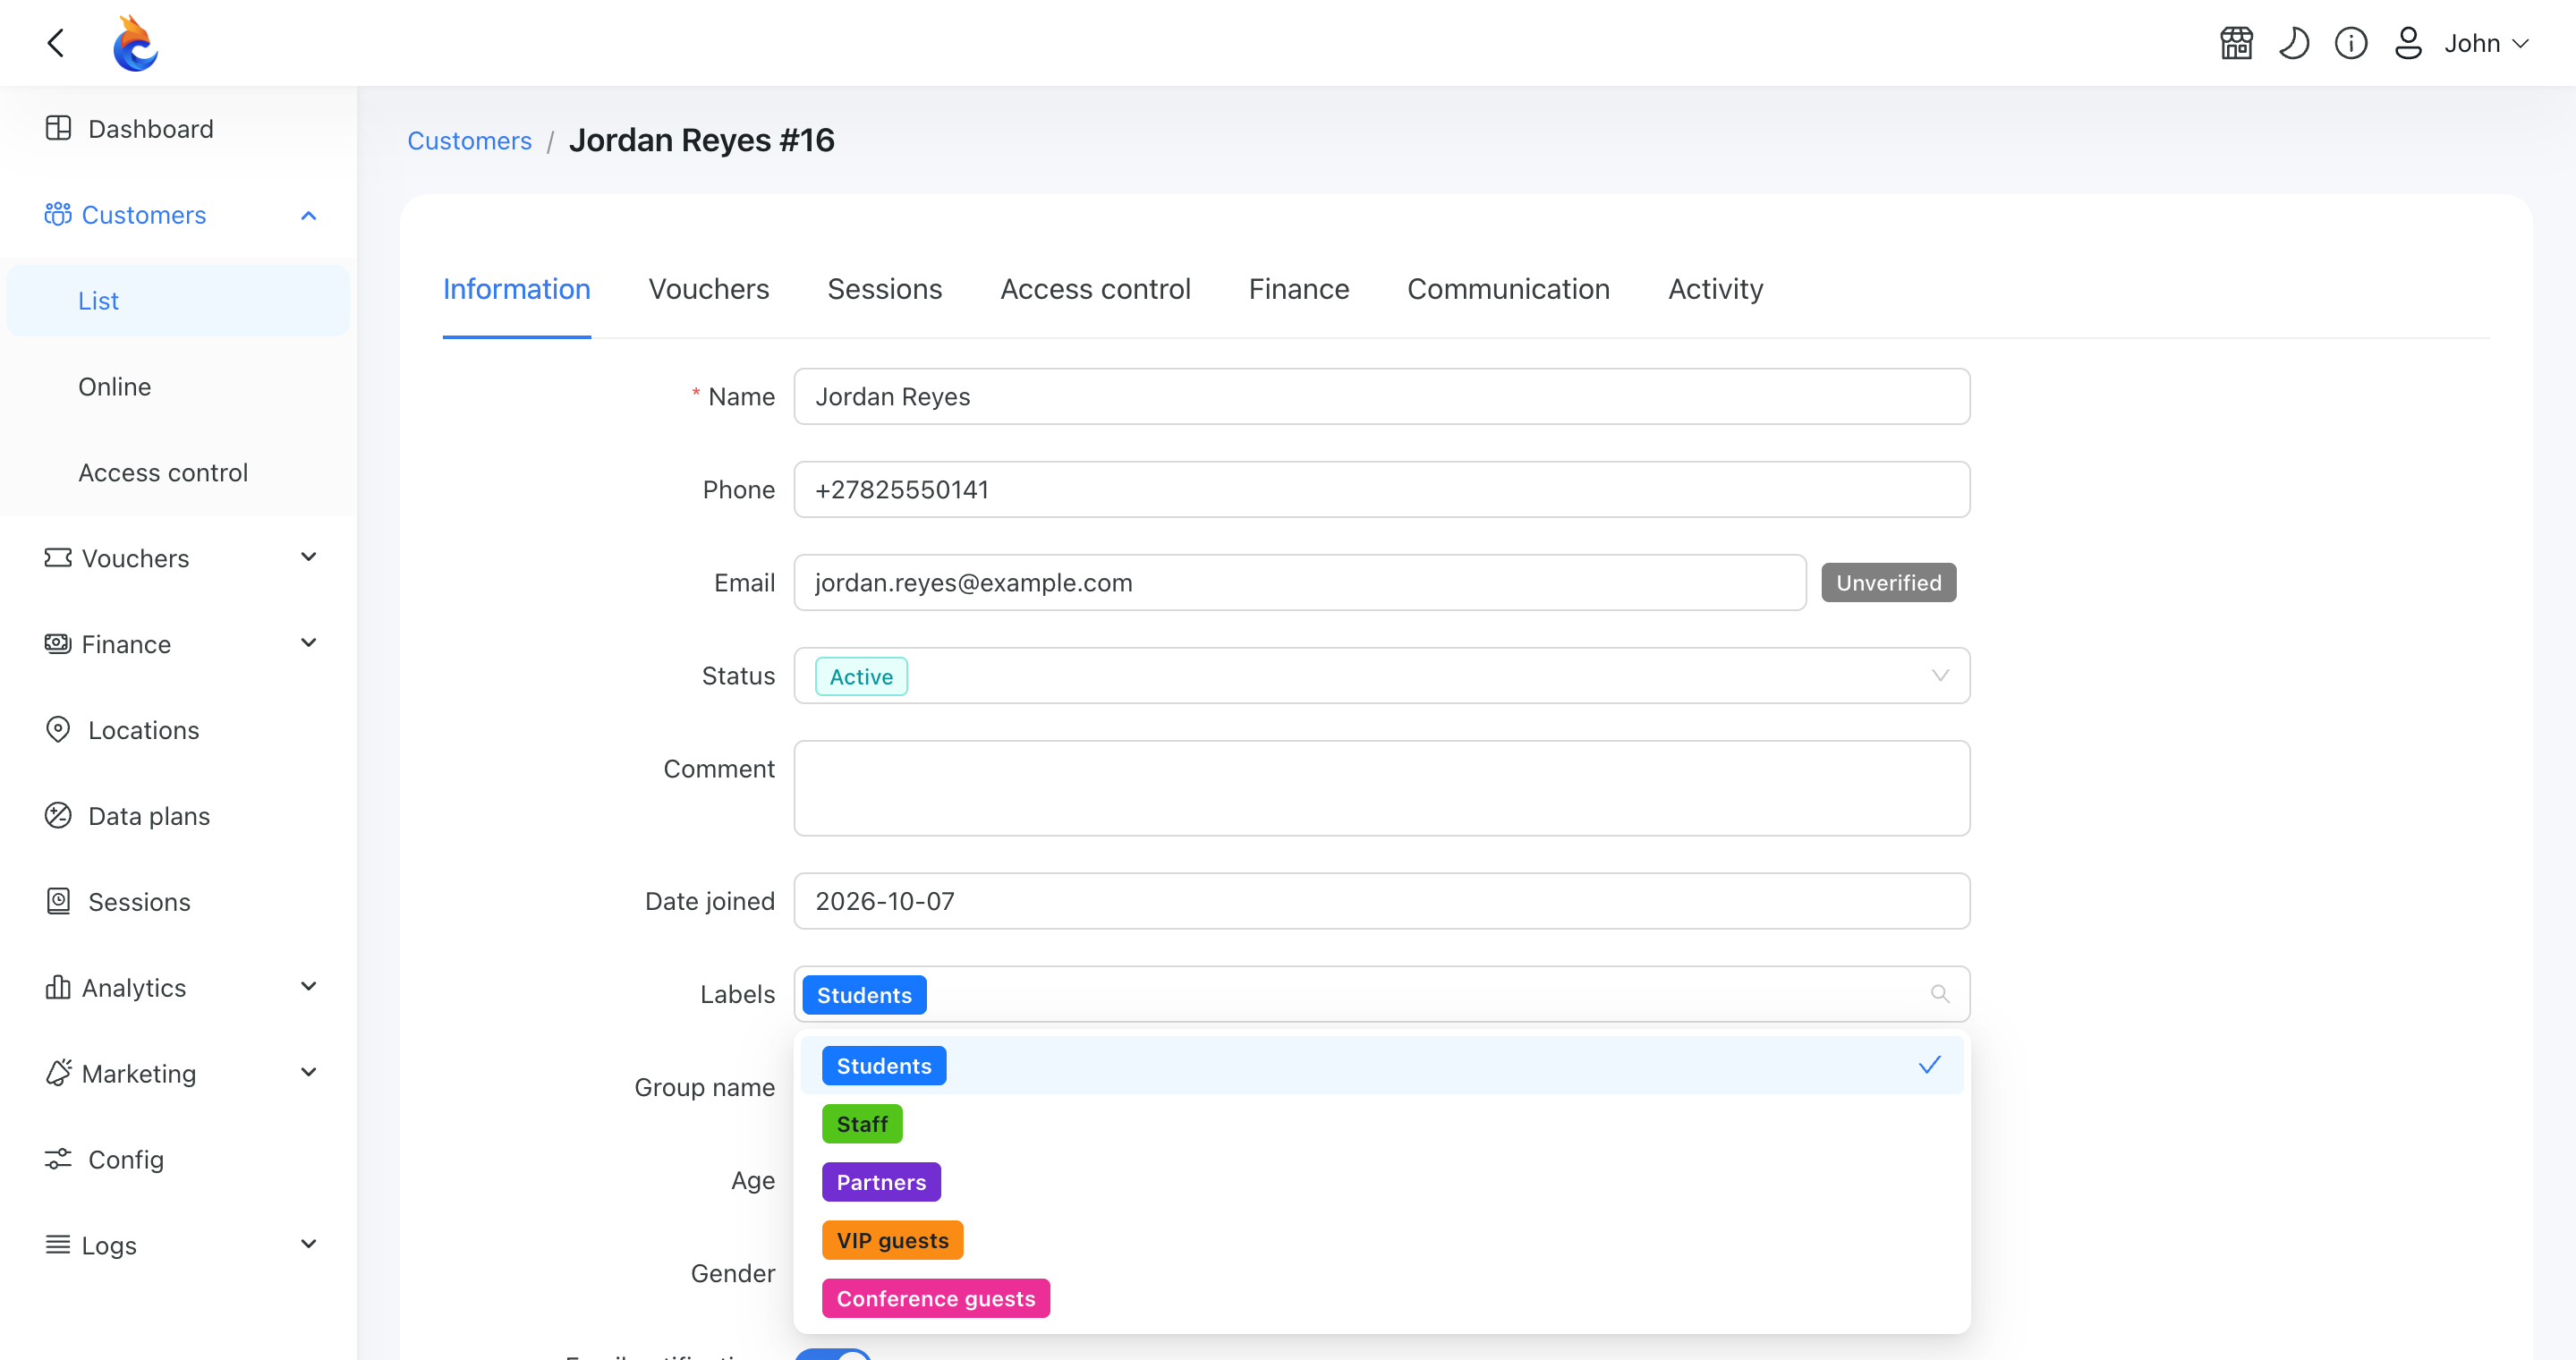
Task: Open the Status dropdown
Action: (x=1381, y=675)
